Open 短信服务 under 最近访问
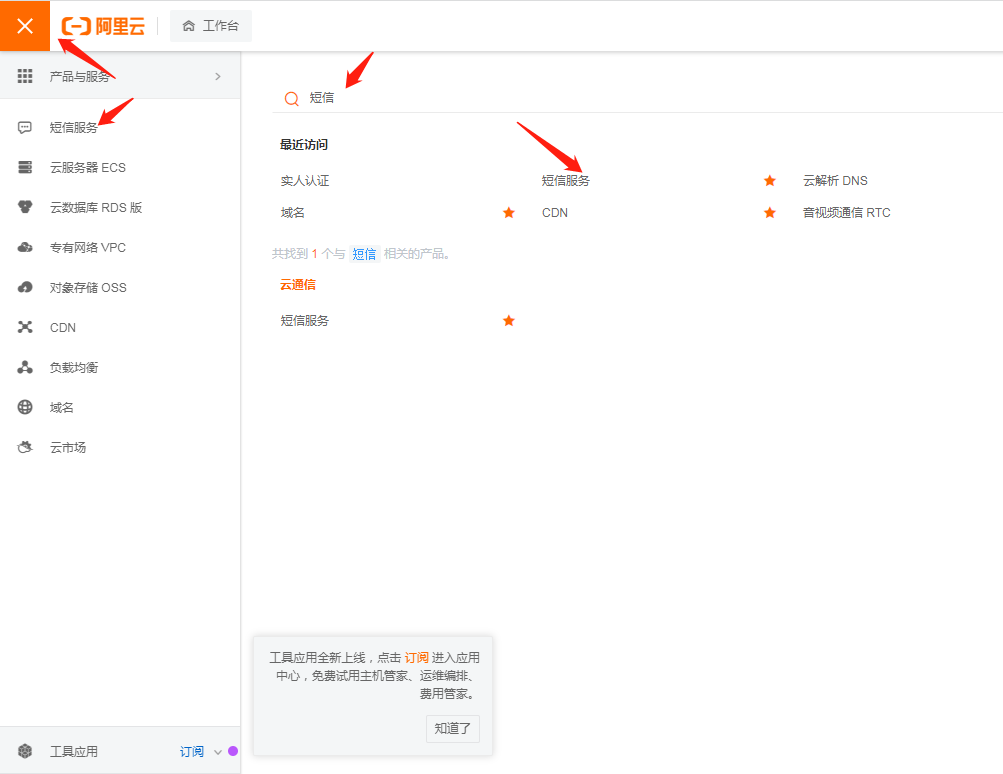Viewport: 1003px width, 774px height. point(565,180)
